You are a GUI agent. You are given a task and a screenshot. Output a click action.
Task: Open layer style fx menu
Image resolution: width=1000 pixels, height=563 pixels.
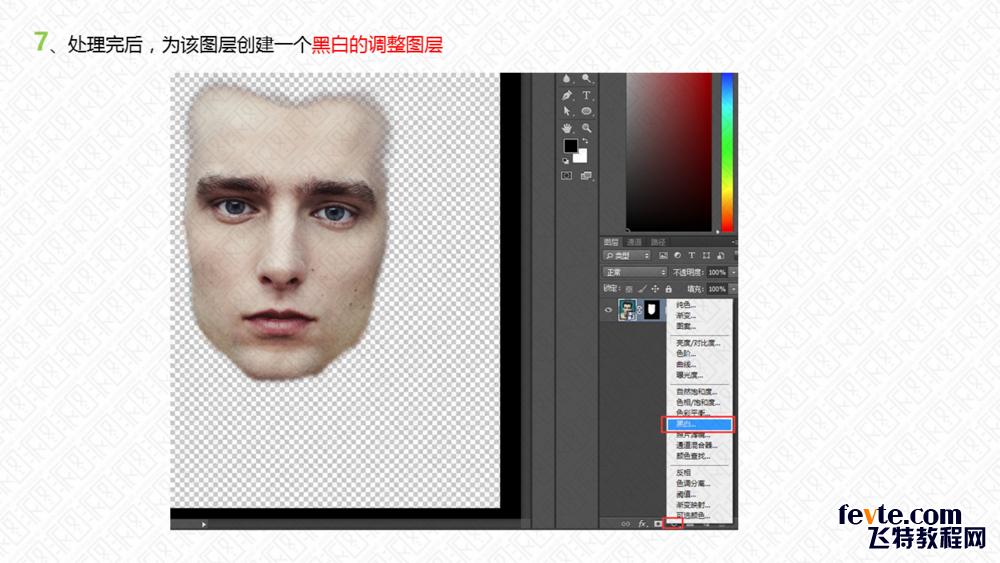tap(642, 523)
